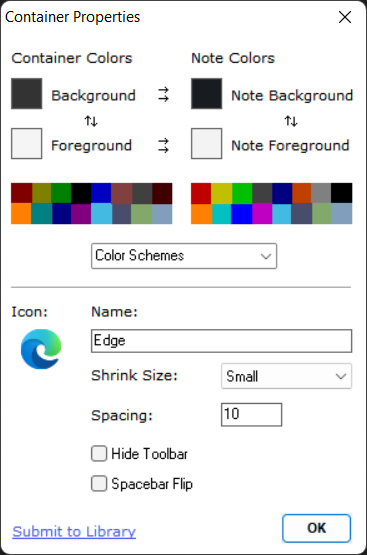Screen dimensions: 367x555
Task: Pick orange from the container color palette
Action: tap(21, 213)
